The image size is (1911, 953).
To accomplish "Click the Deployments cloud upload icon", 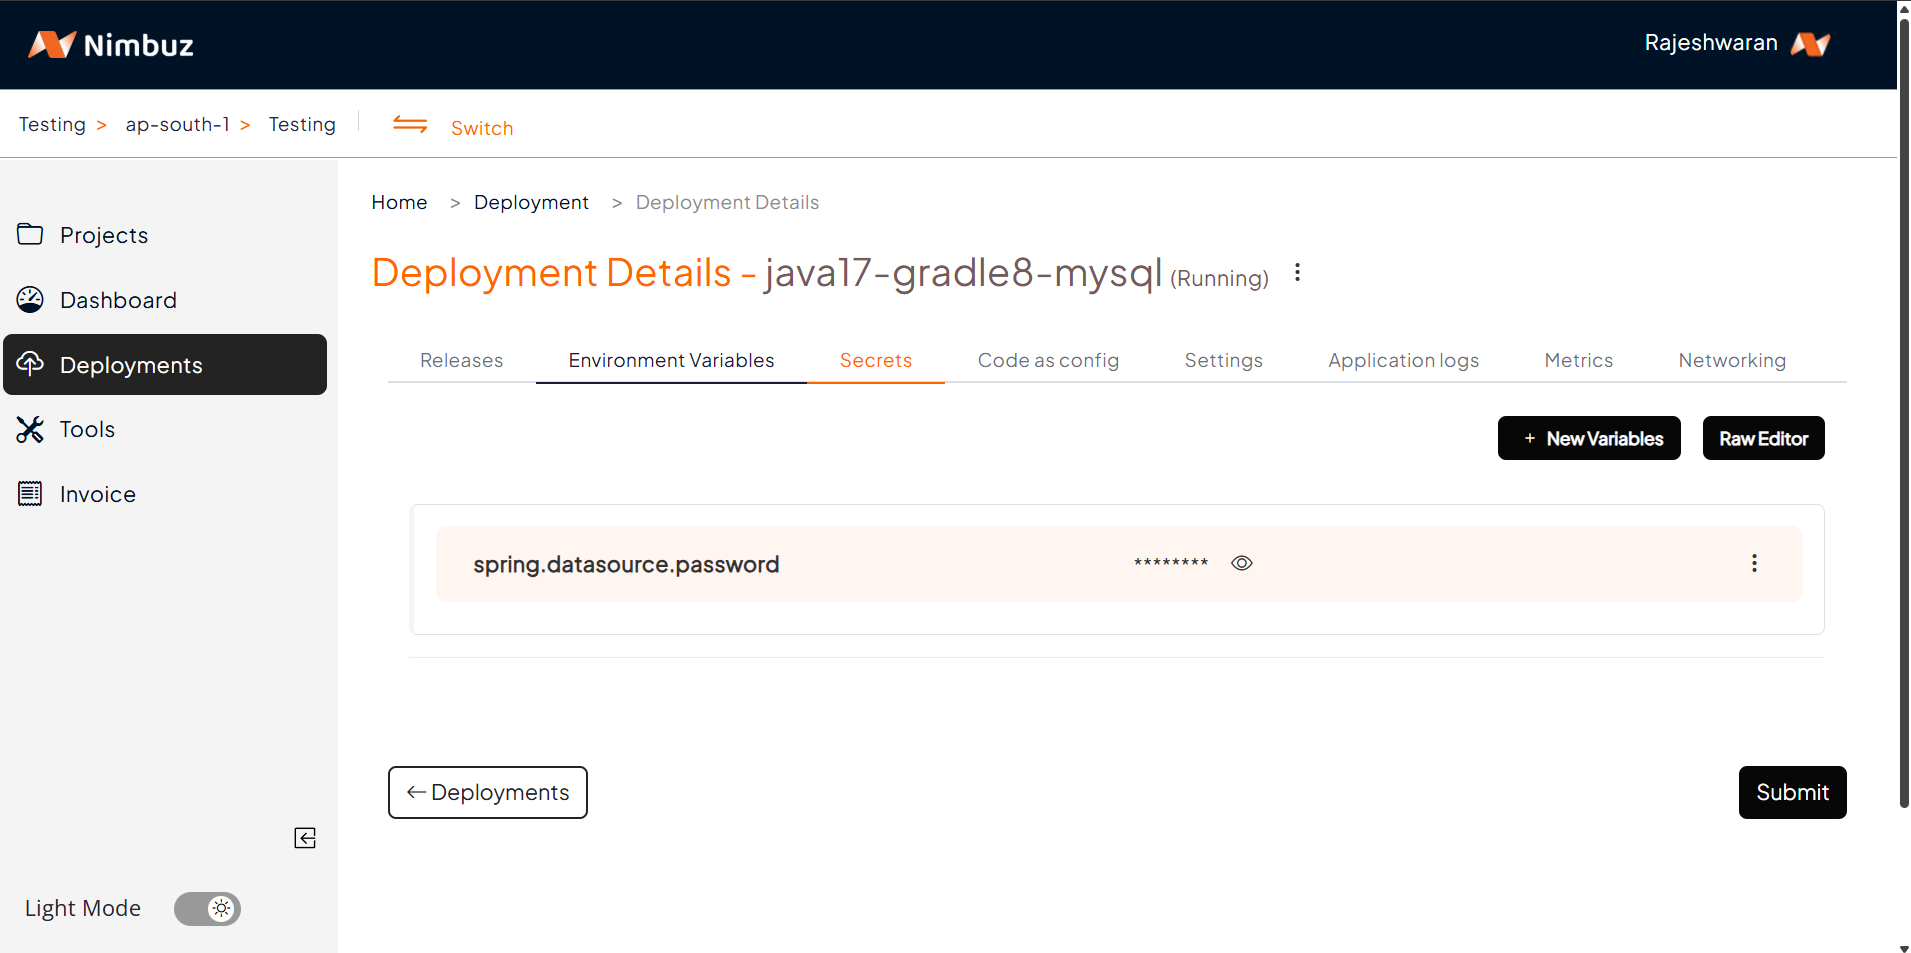I will coord(30,364).
